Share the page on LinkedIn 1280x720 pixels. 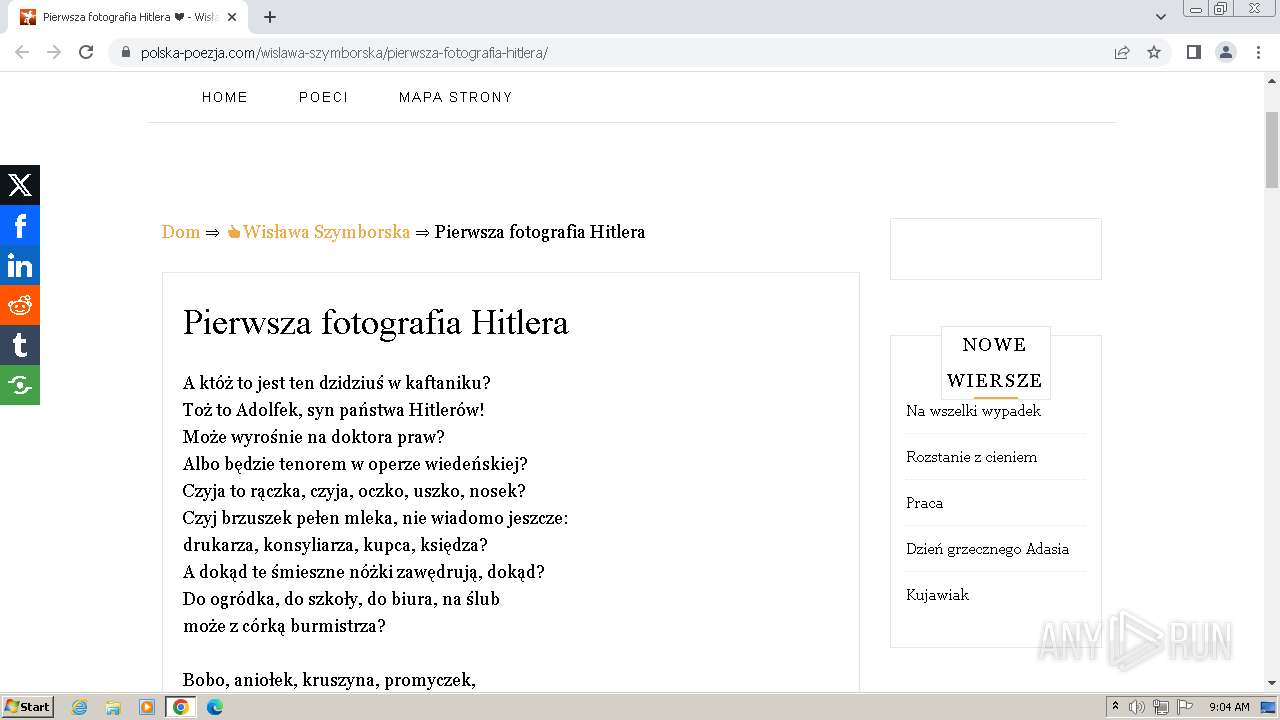20,265
